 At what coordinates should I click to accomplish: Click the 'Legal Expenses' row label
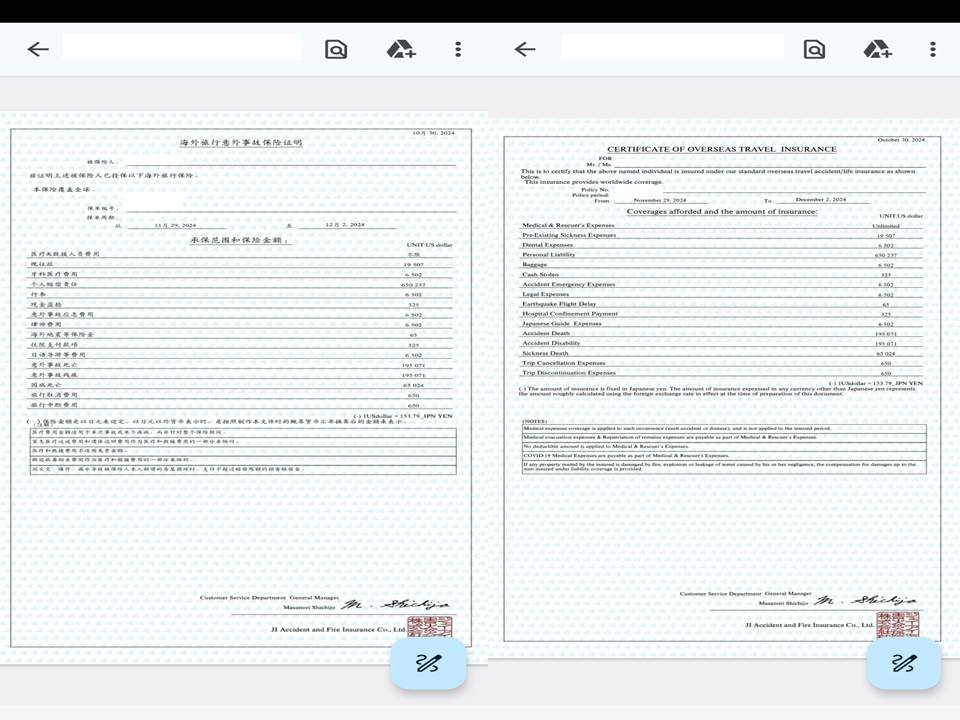coord(546,294)
